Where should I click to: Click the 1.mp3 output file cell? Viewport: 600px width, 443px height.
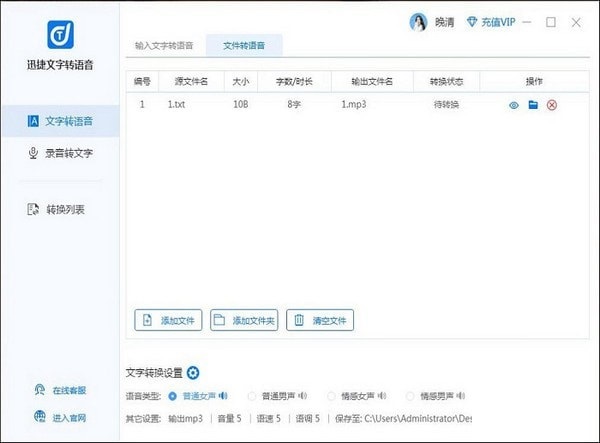354,104
